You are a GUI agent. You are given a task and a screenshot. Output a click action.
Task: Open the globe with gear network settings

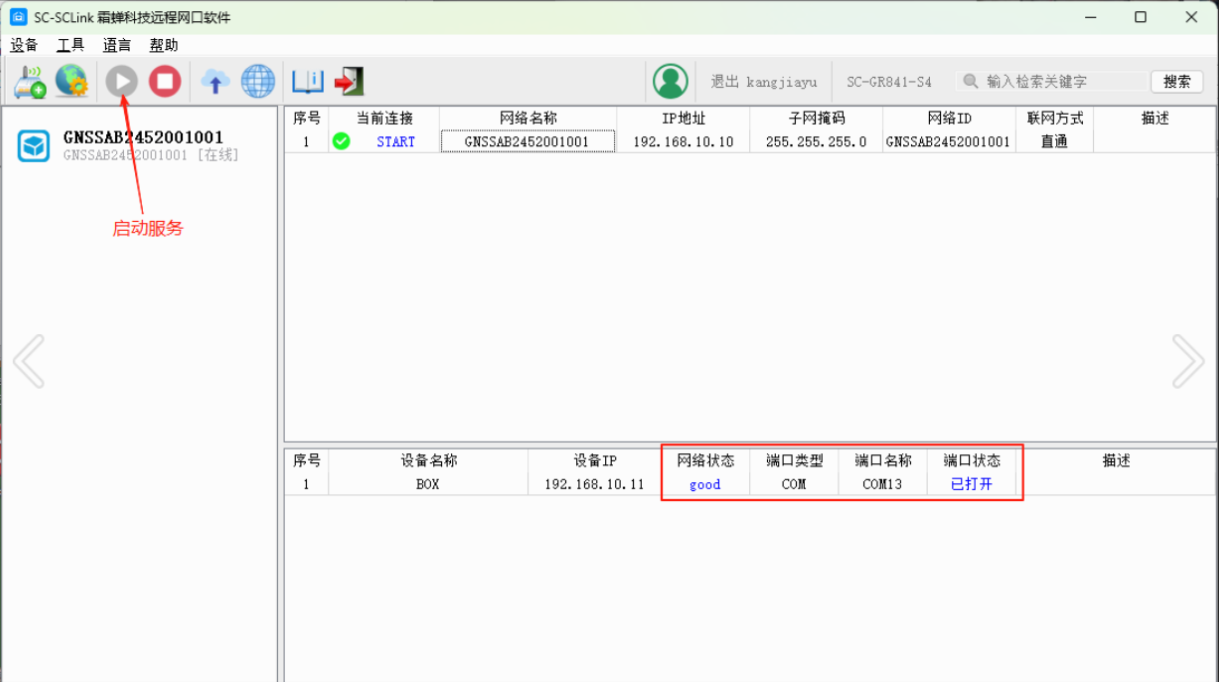(71, 81)
